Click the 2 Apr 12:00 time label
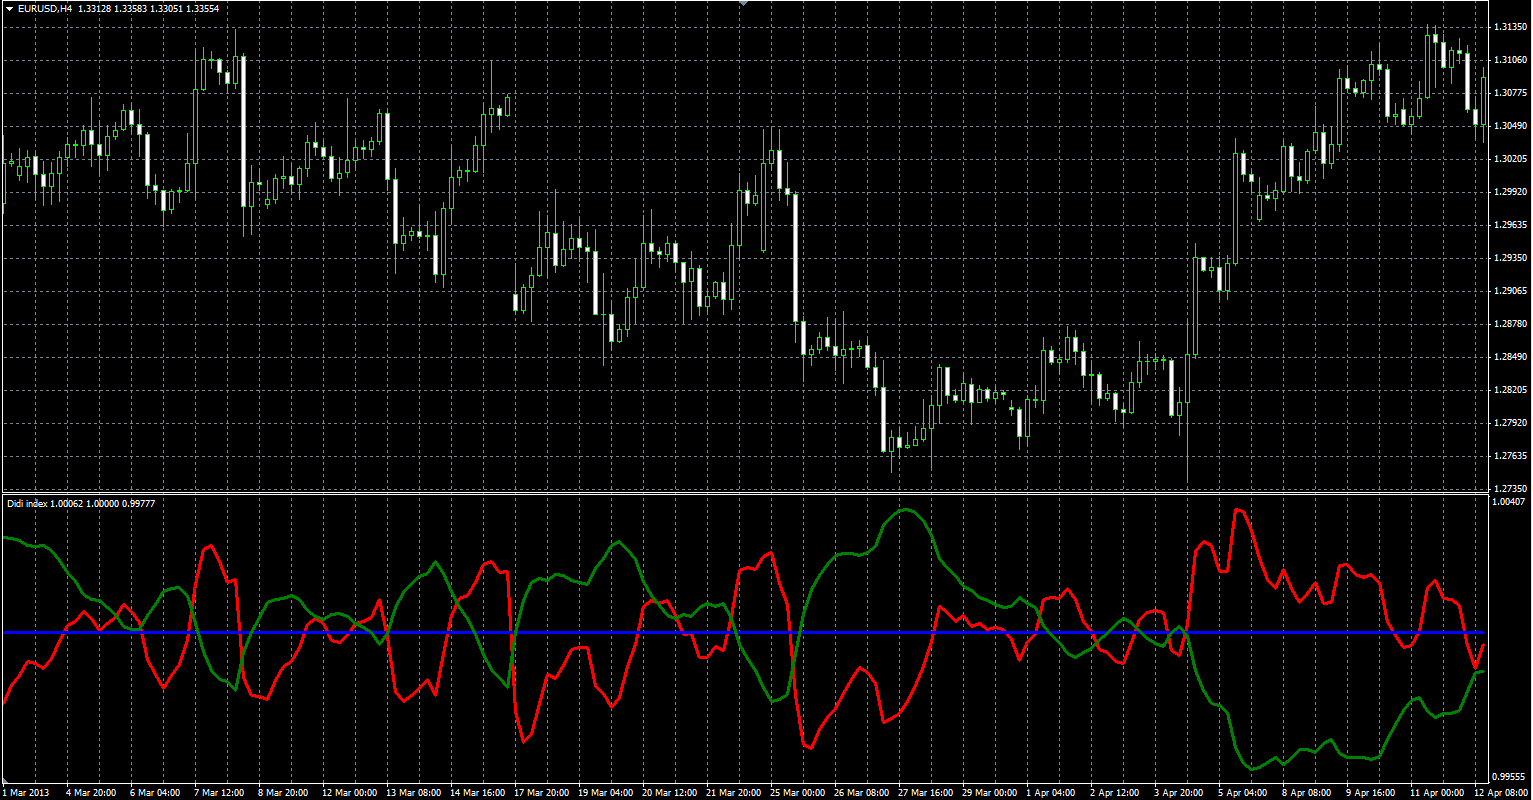This screenshot has height=800, width=1533. (x=1114, y=793)
